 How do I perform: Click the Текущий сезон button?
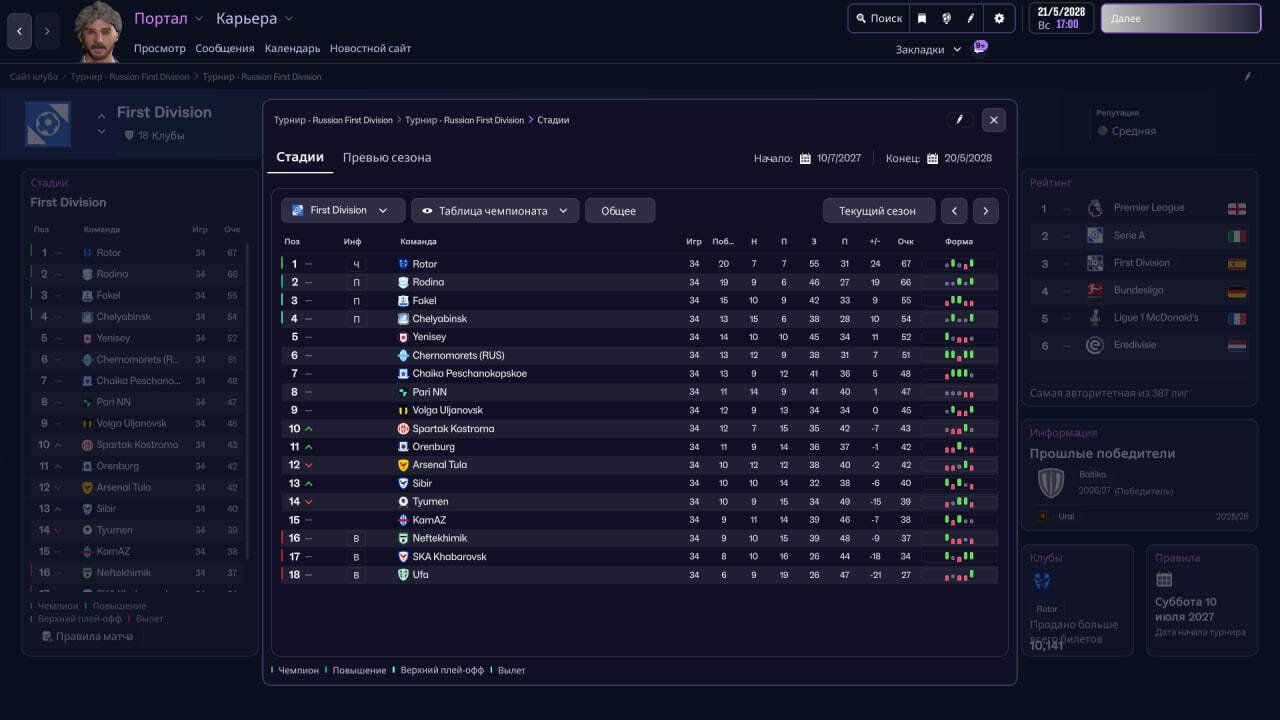(x=878, y=211)
